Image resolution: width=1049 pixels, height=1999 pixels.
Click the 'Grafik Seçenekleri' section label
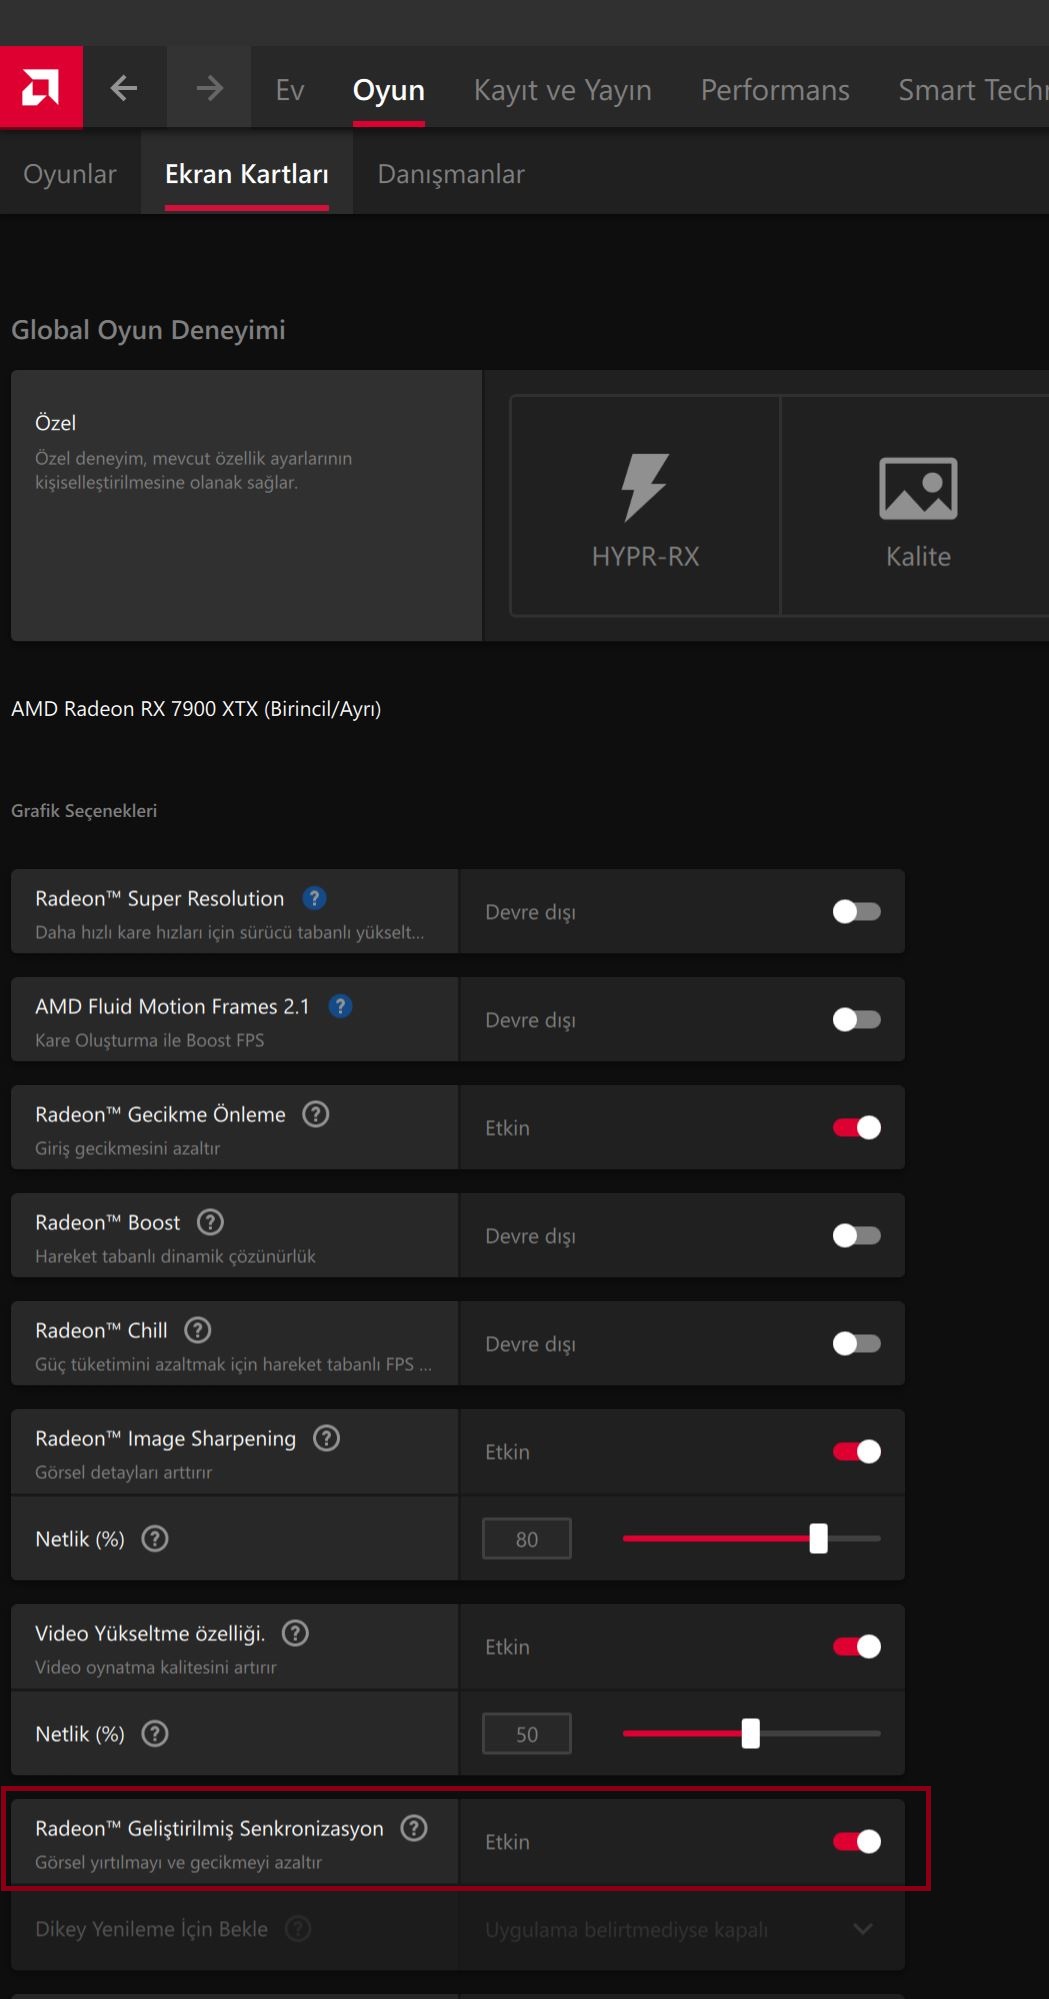[84, 811]
